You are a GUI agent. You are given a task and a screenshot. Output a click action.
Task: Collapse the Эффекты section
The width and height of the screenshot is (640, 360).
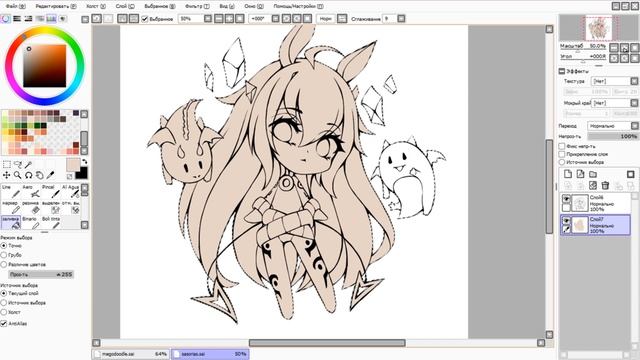(x=562, y=71)
